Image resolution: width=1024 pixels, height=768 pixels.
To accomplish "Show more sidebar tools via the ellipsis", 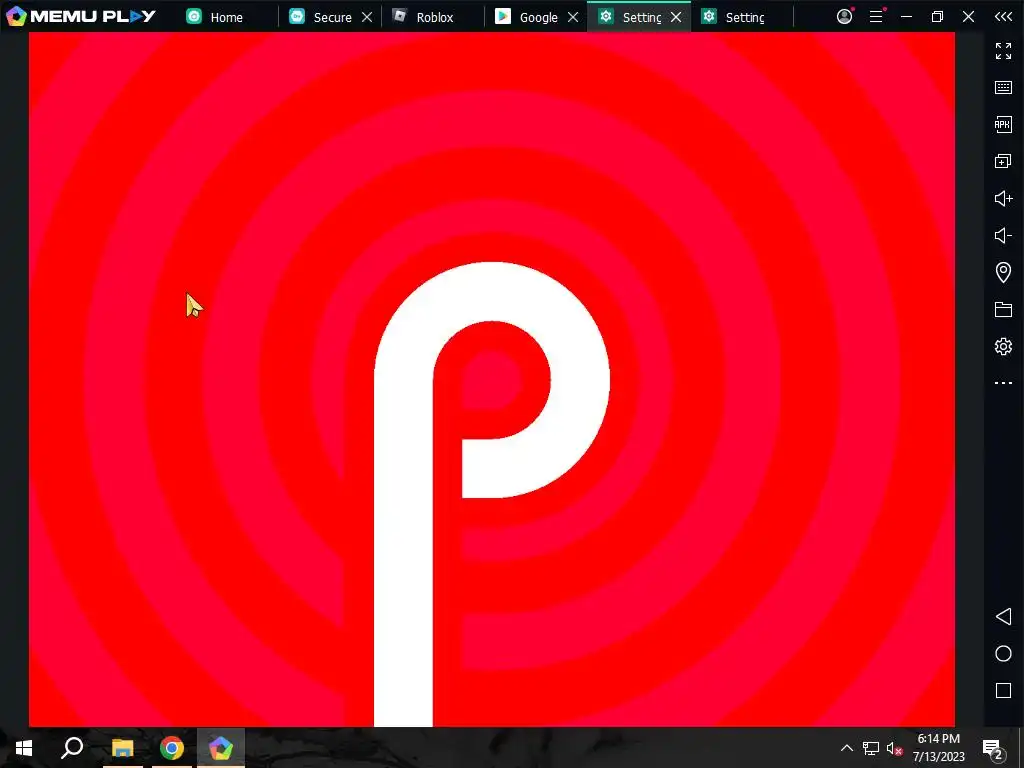I will coord(1003,383).
